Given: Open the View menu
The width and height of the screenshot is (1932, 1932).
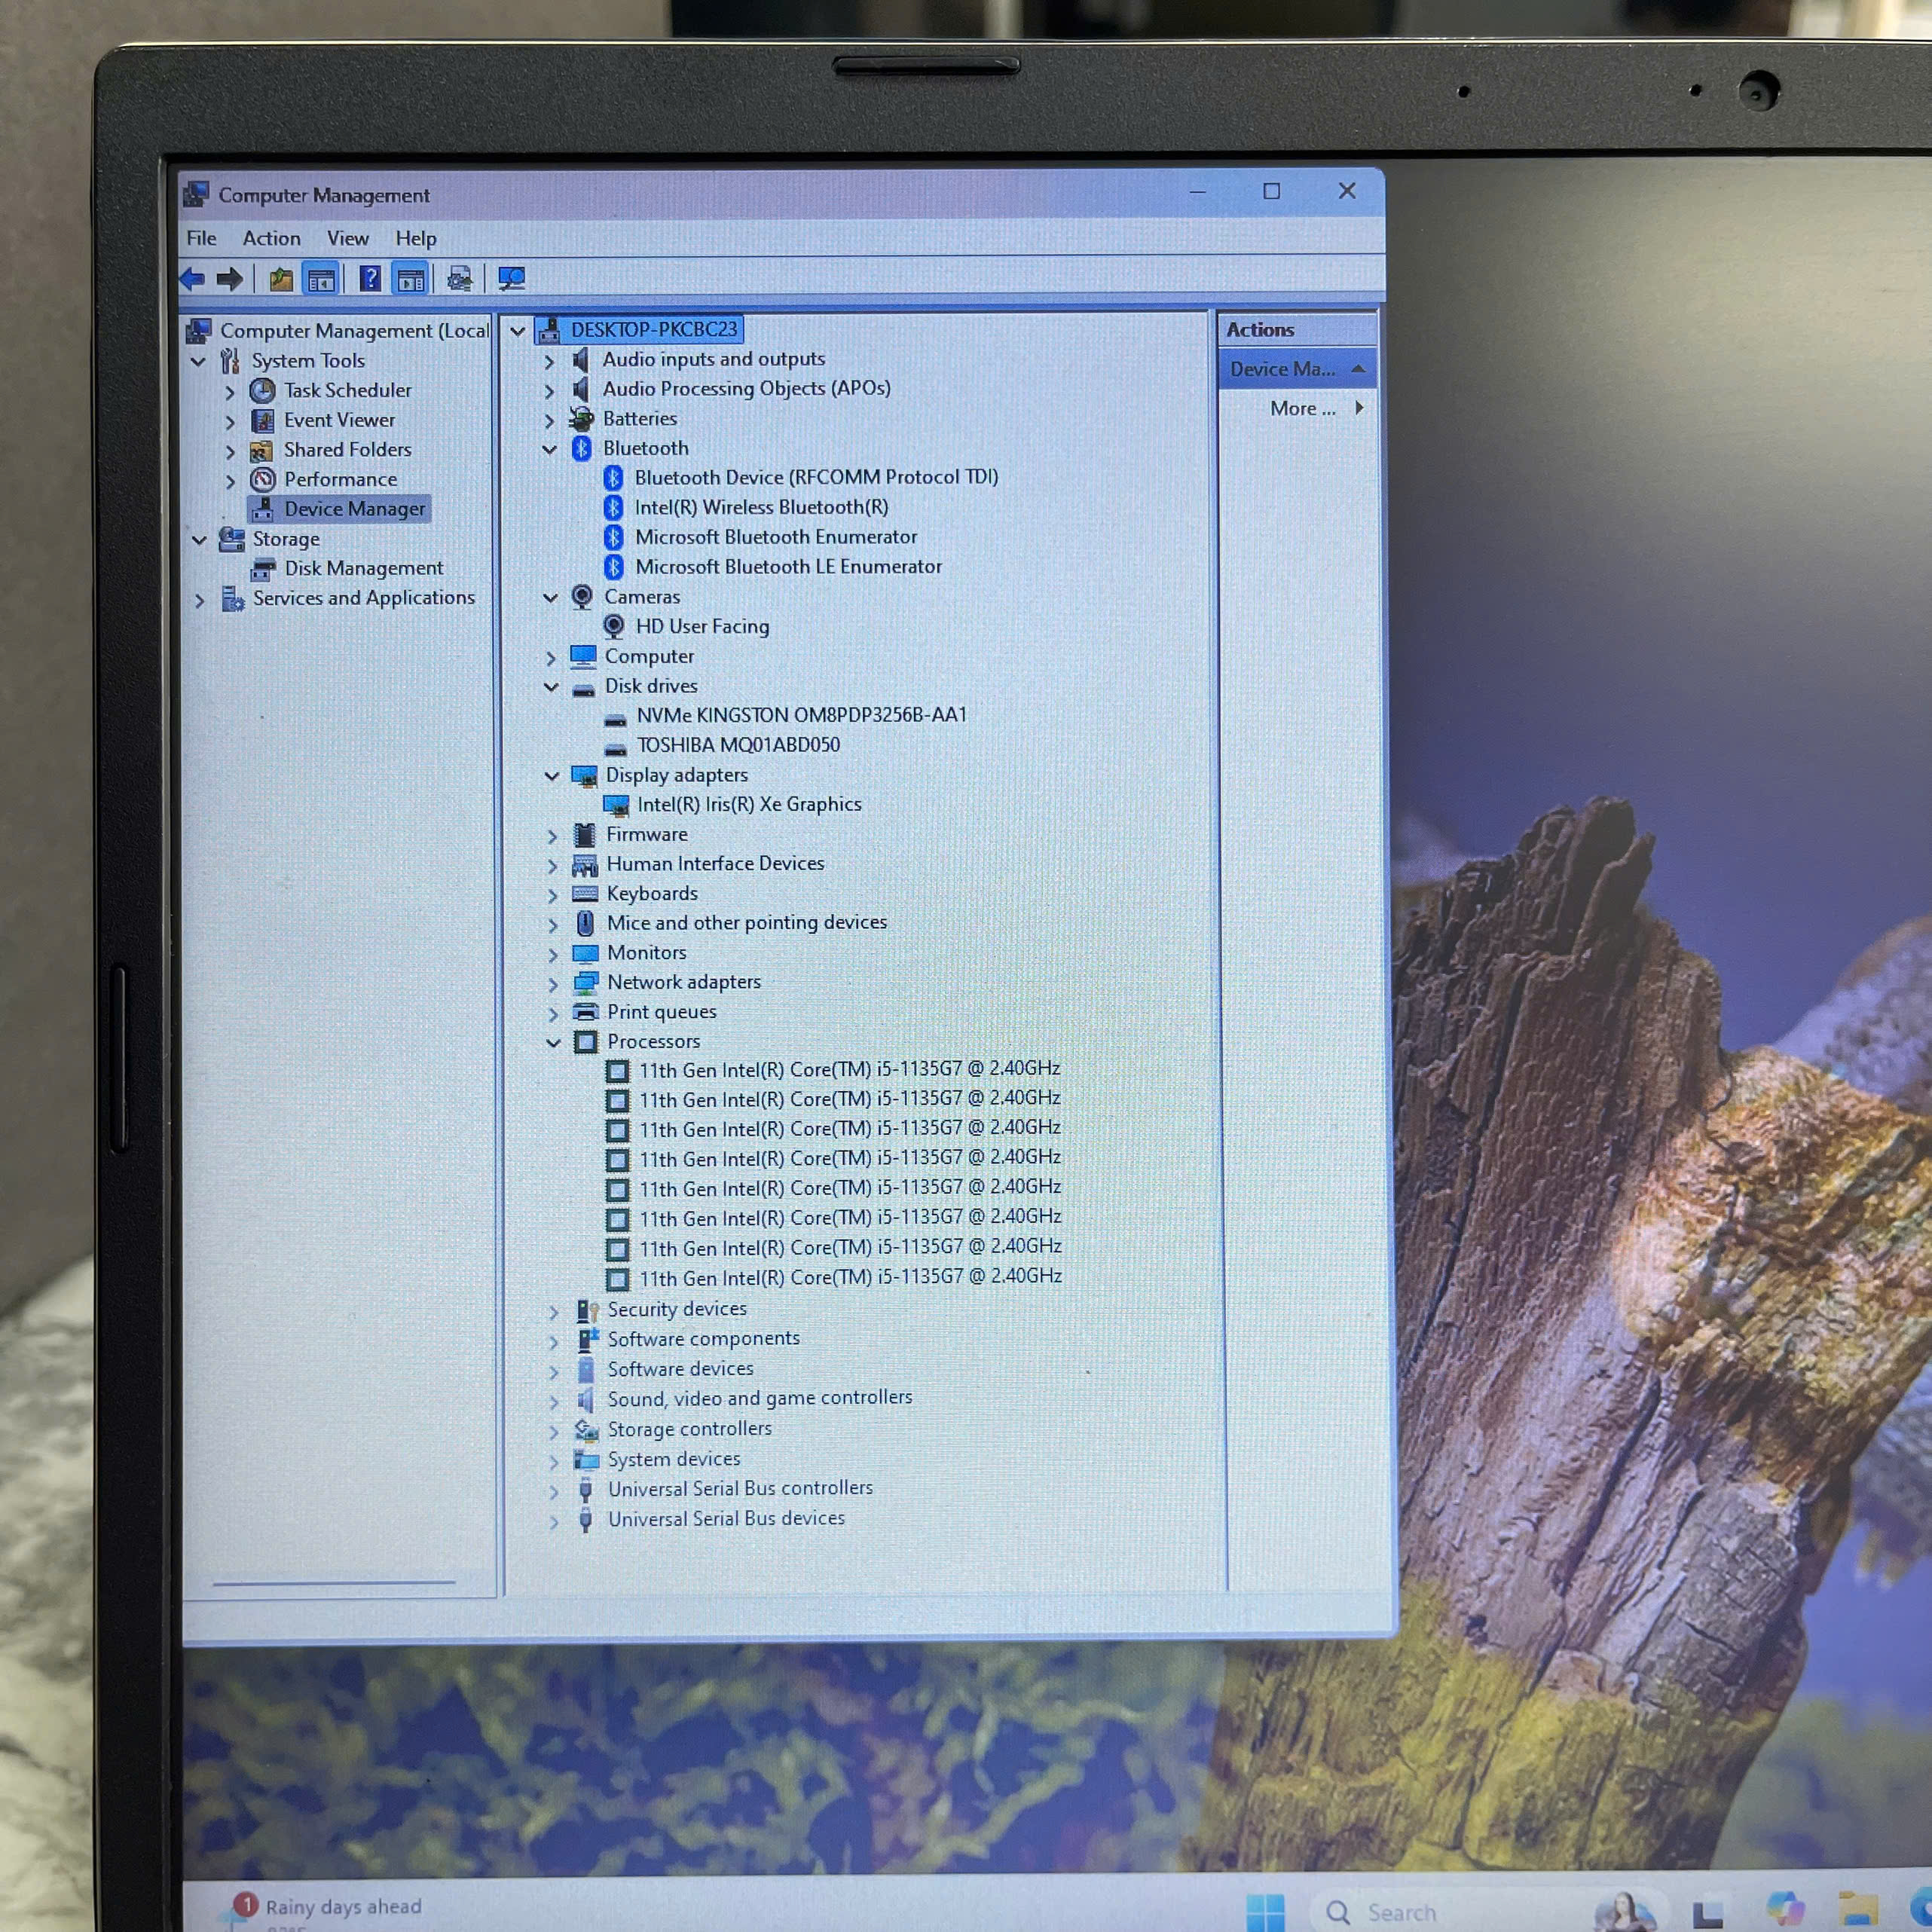Looking at the screenshot, I should (x=347, y=238).
